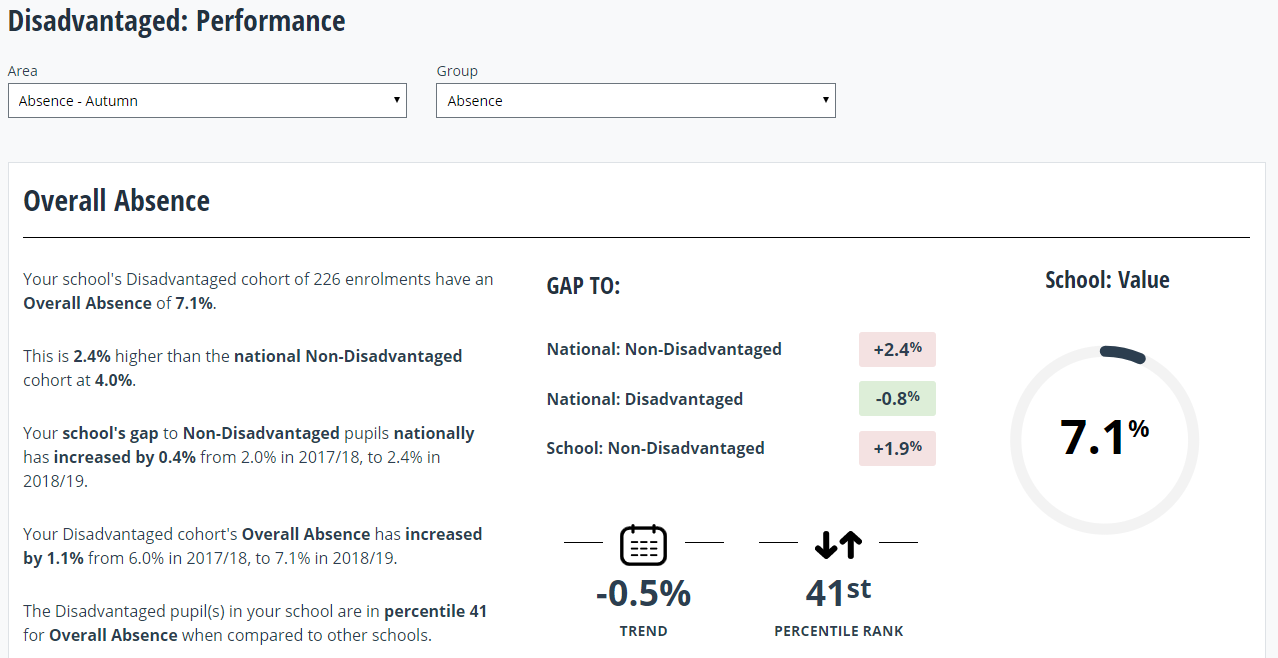Click the School: Value heading
Image resolution: width=1278 pixels, height=658 pixels.
pyautogui.click(x=1107, y=280)
